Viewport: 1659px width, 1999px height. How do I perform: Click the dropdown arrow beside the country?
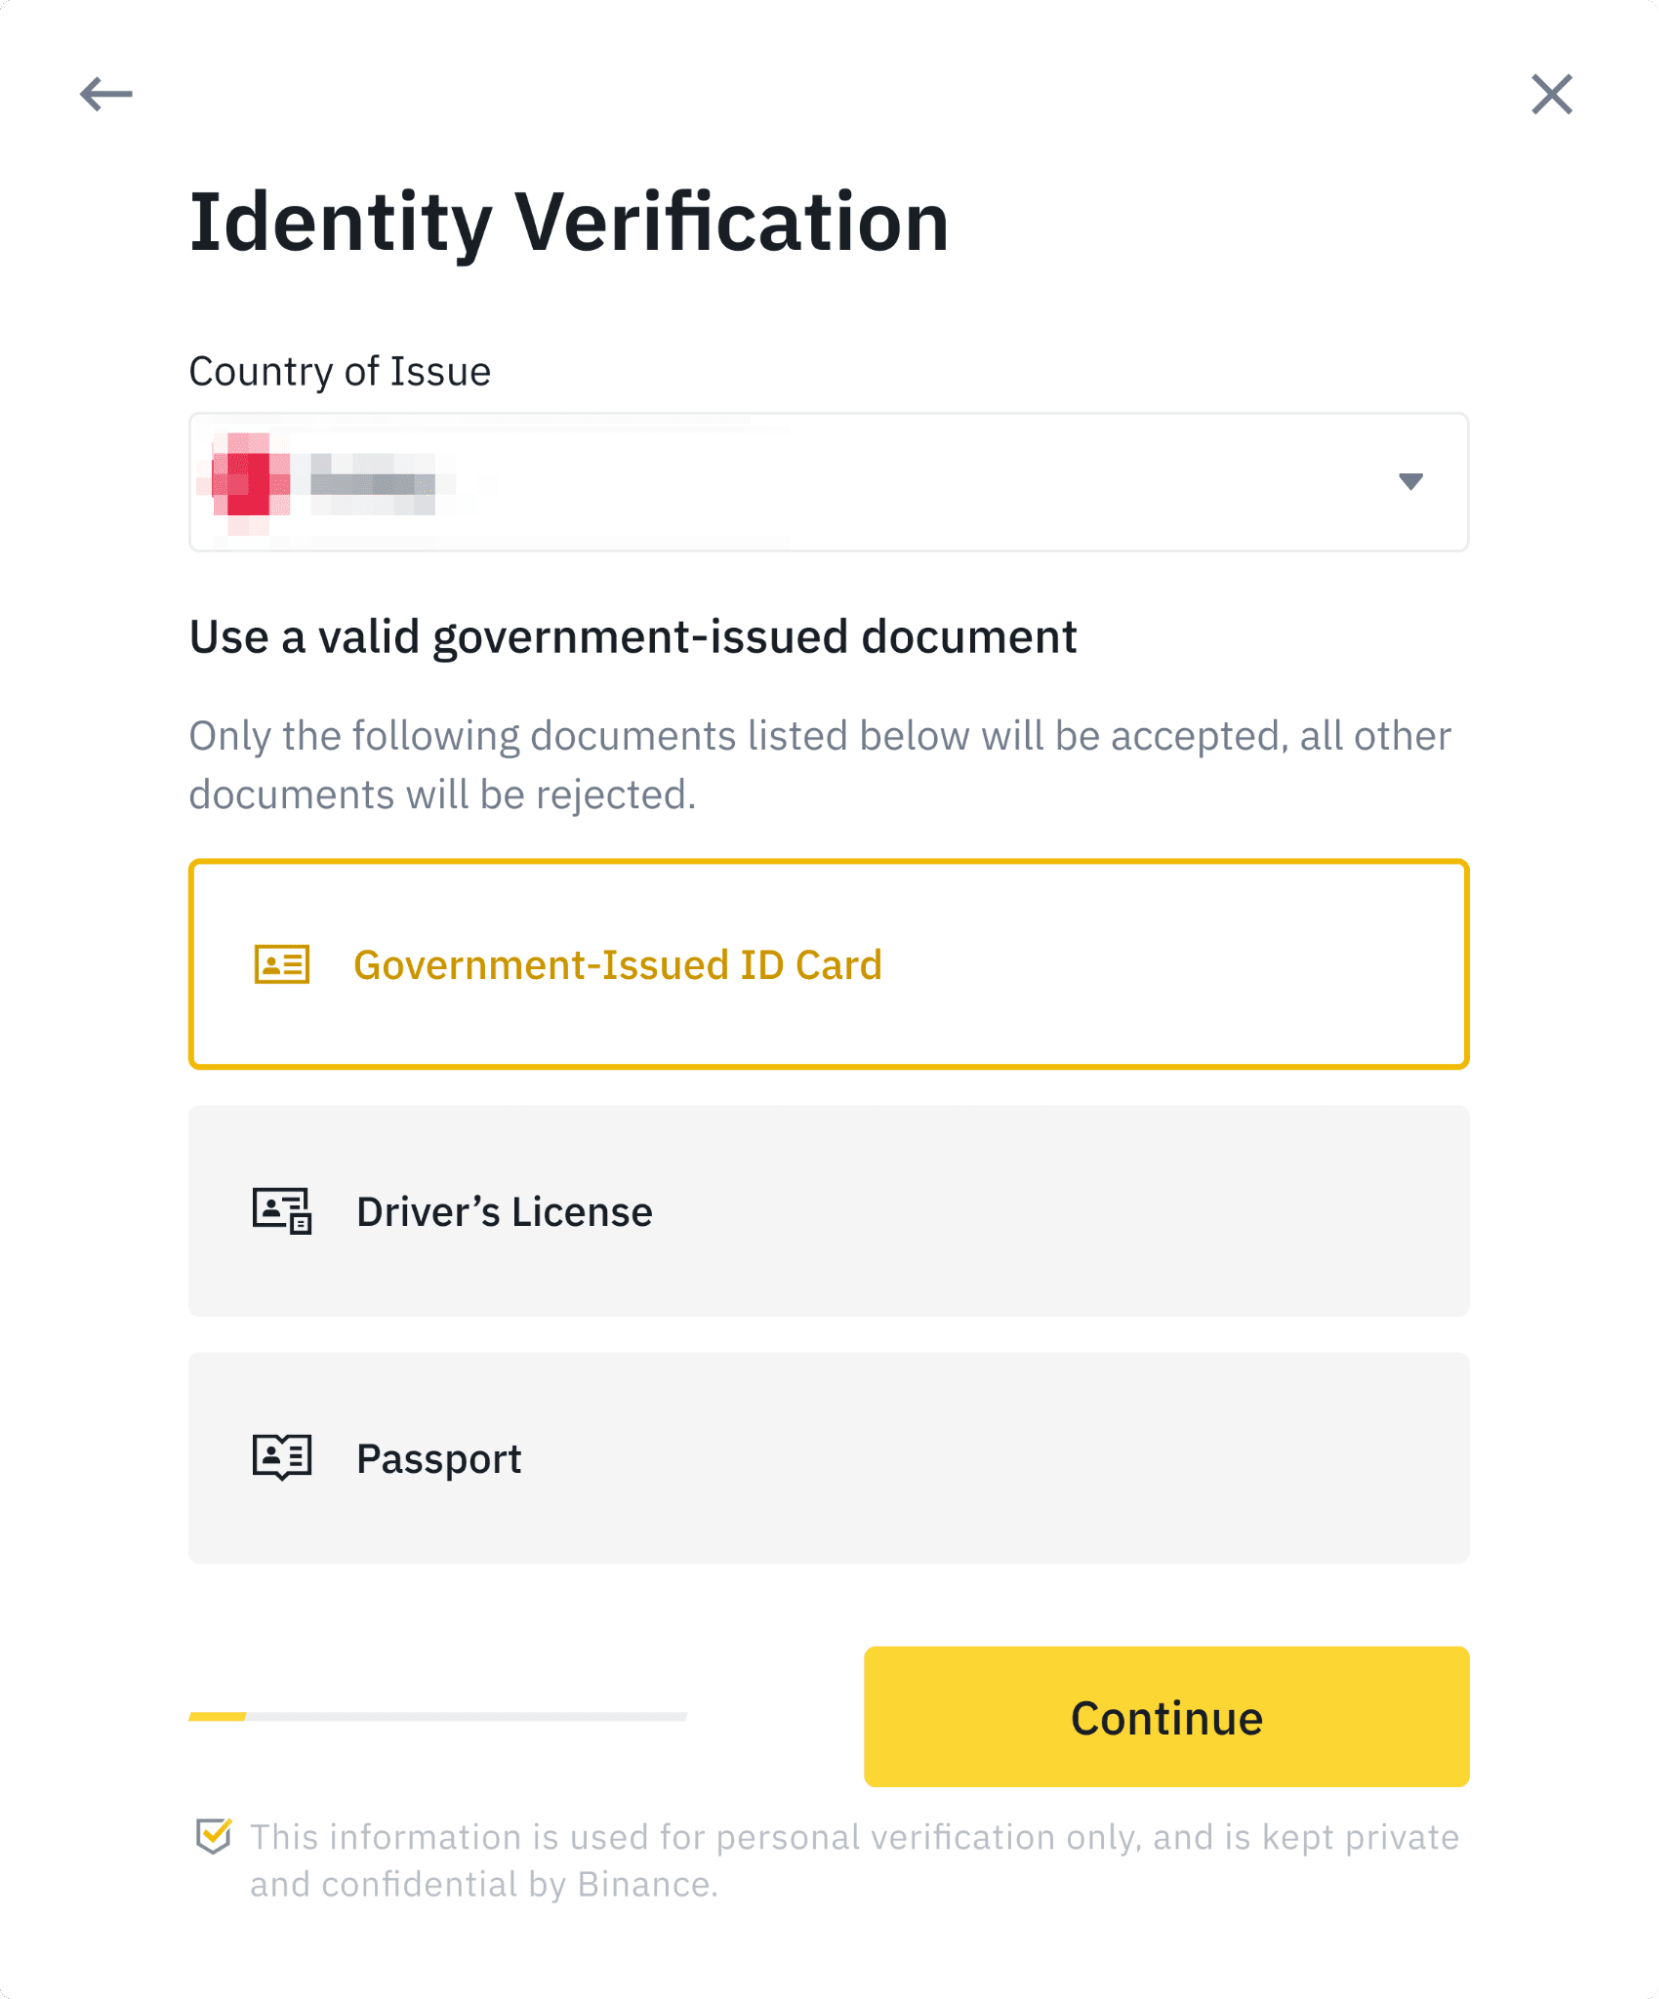pos(1410,482)
